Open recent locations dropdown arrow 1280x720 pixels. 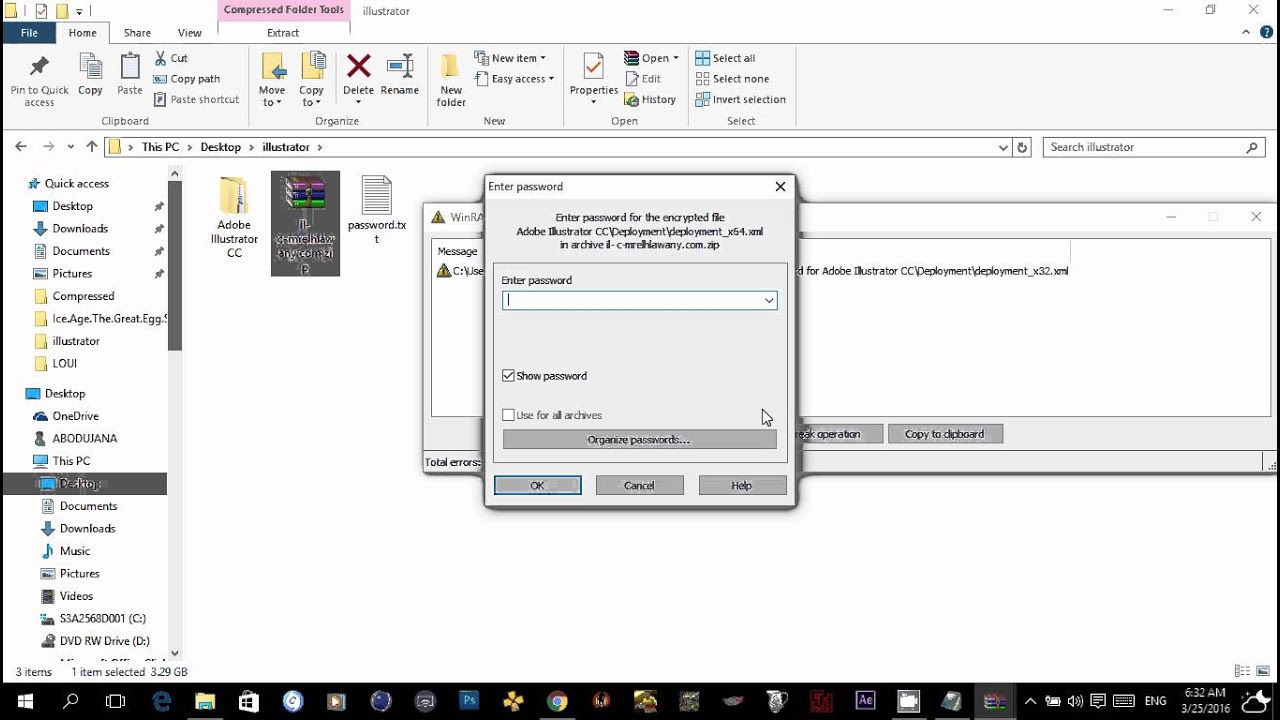tap(71, 147)
